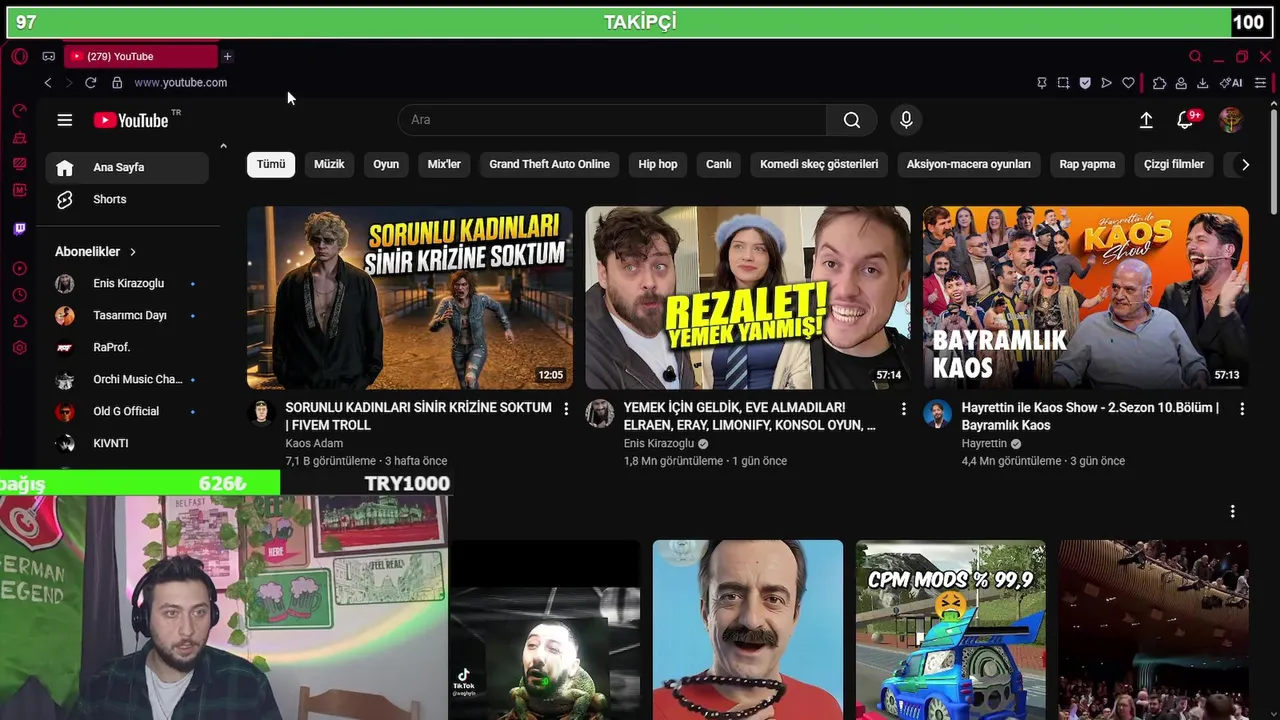The width and height of the screenshot is (1280, 720).
Task: Click the send flow arrow icon
Action: pos(1106,83)
